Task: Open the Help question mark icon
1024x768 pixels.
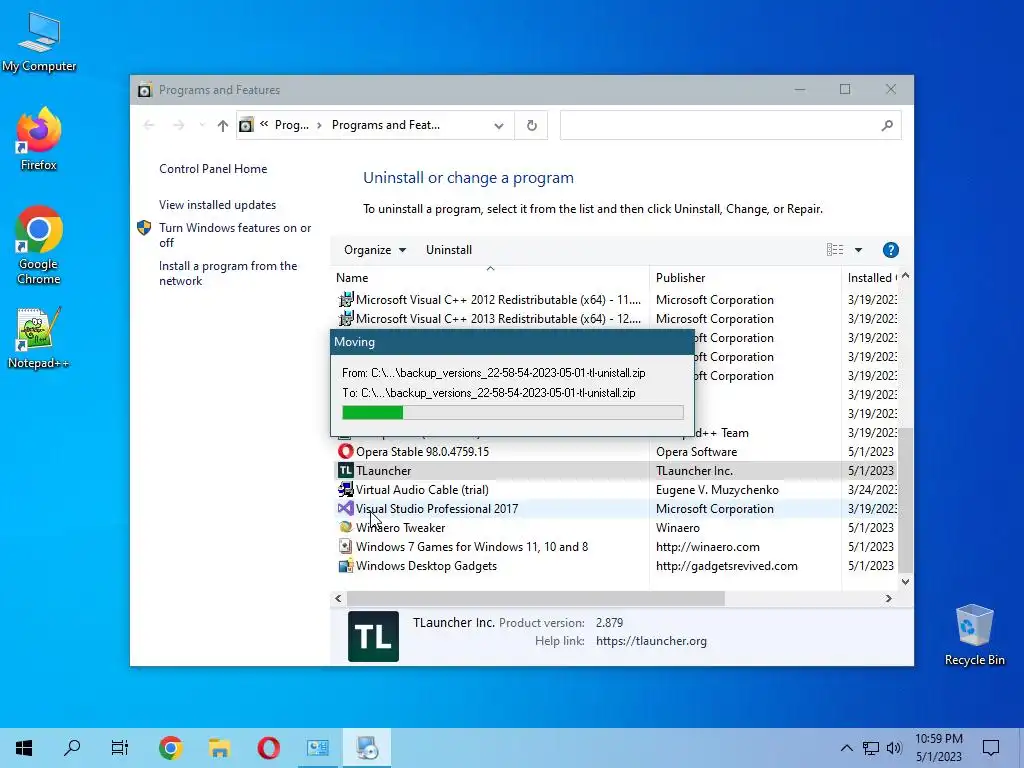Action: click(x=890, y=249)
